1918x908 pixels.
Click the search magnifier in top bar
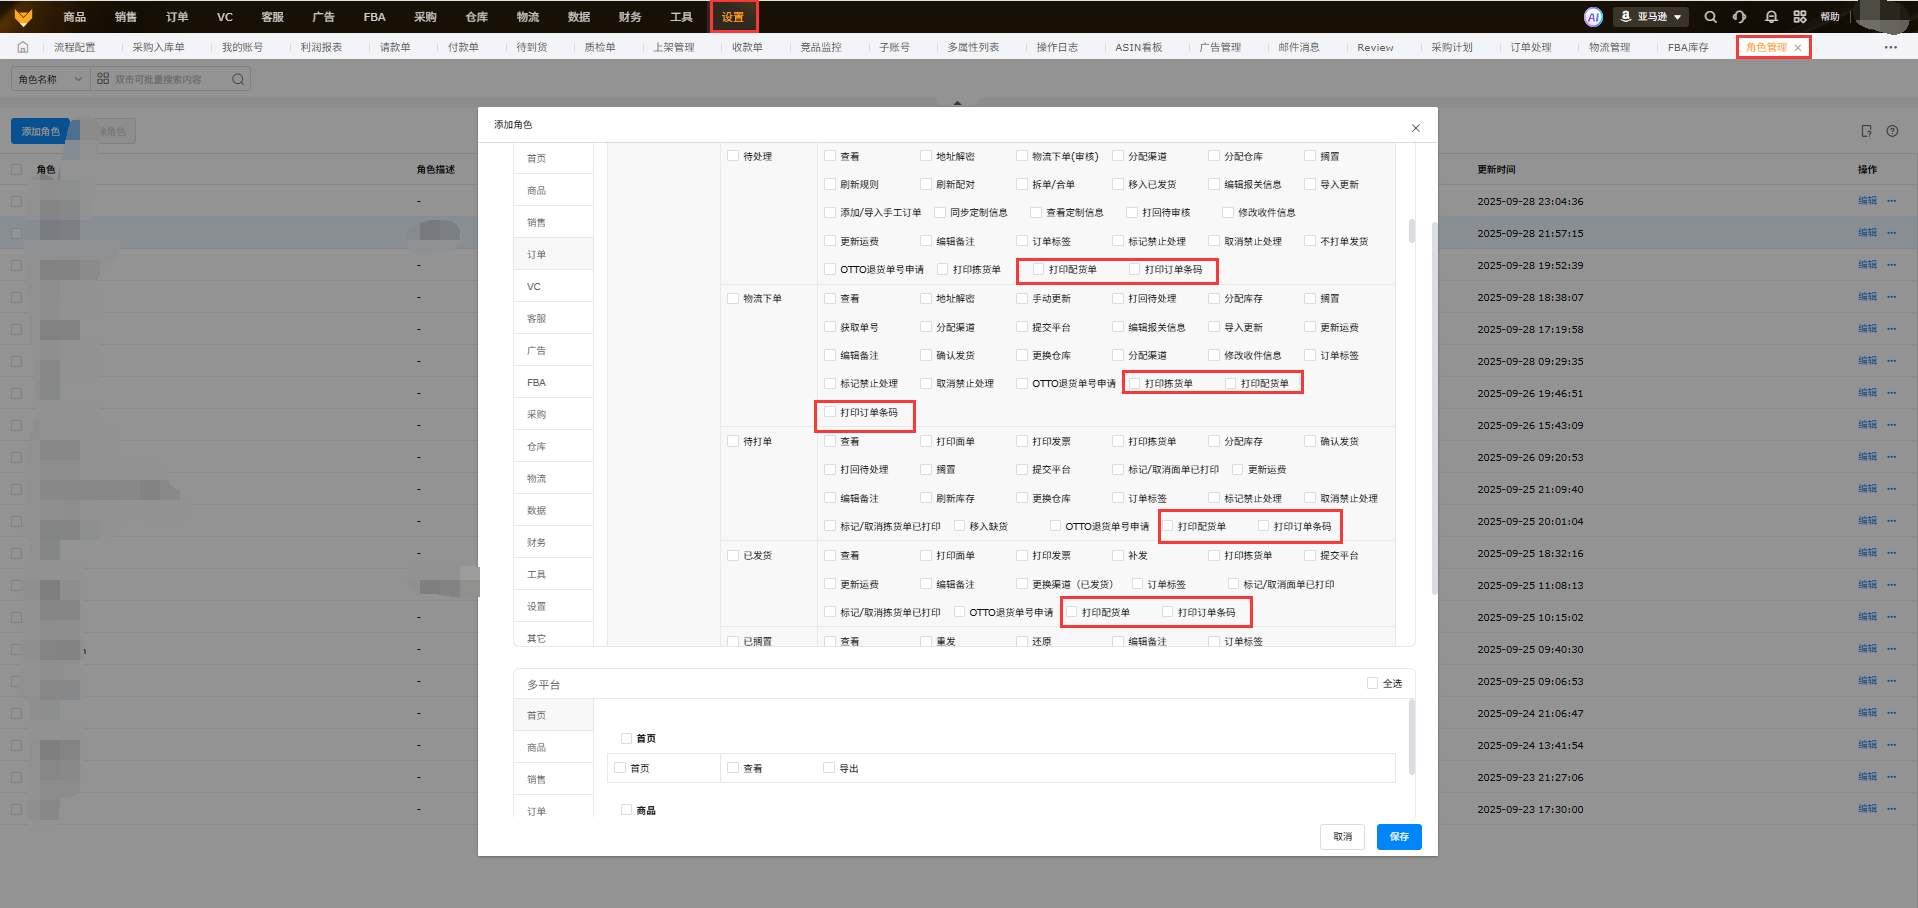click(x=1710, y=17)
